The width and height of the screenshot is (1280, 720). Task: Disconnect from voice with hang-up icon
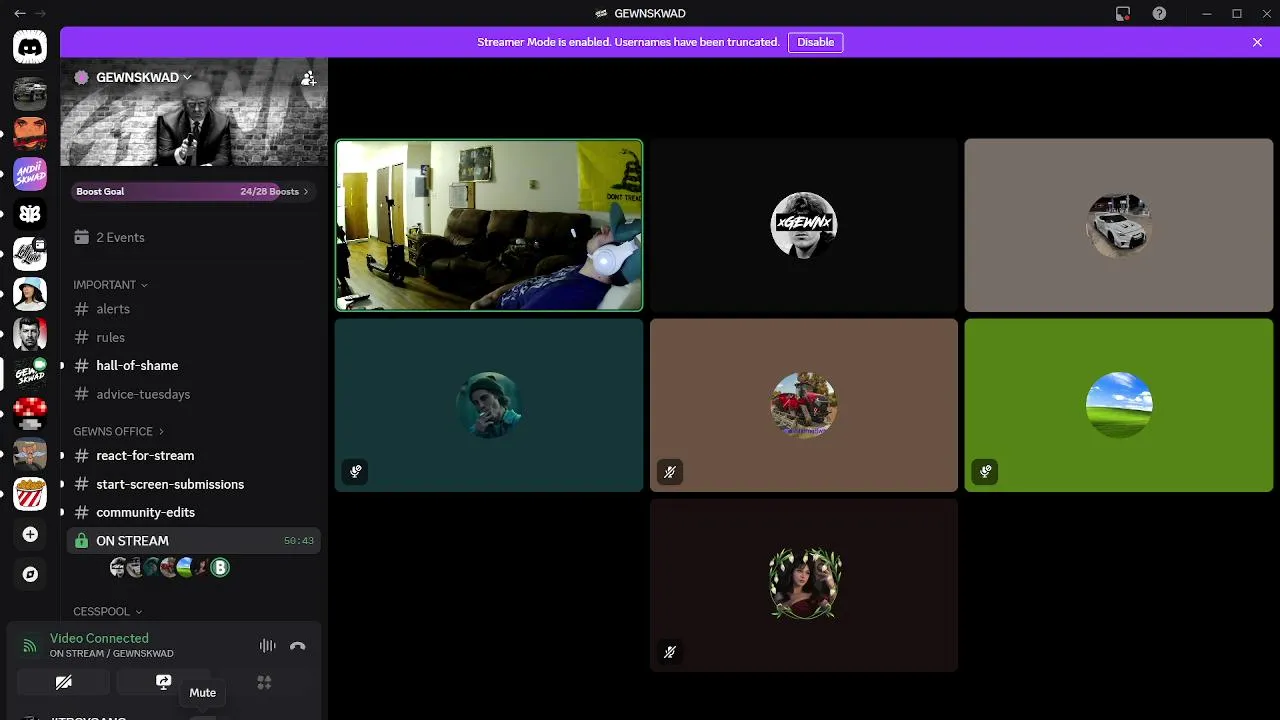(297, 646)
